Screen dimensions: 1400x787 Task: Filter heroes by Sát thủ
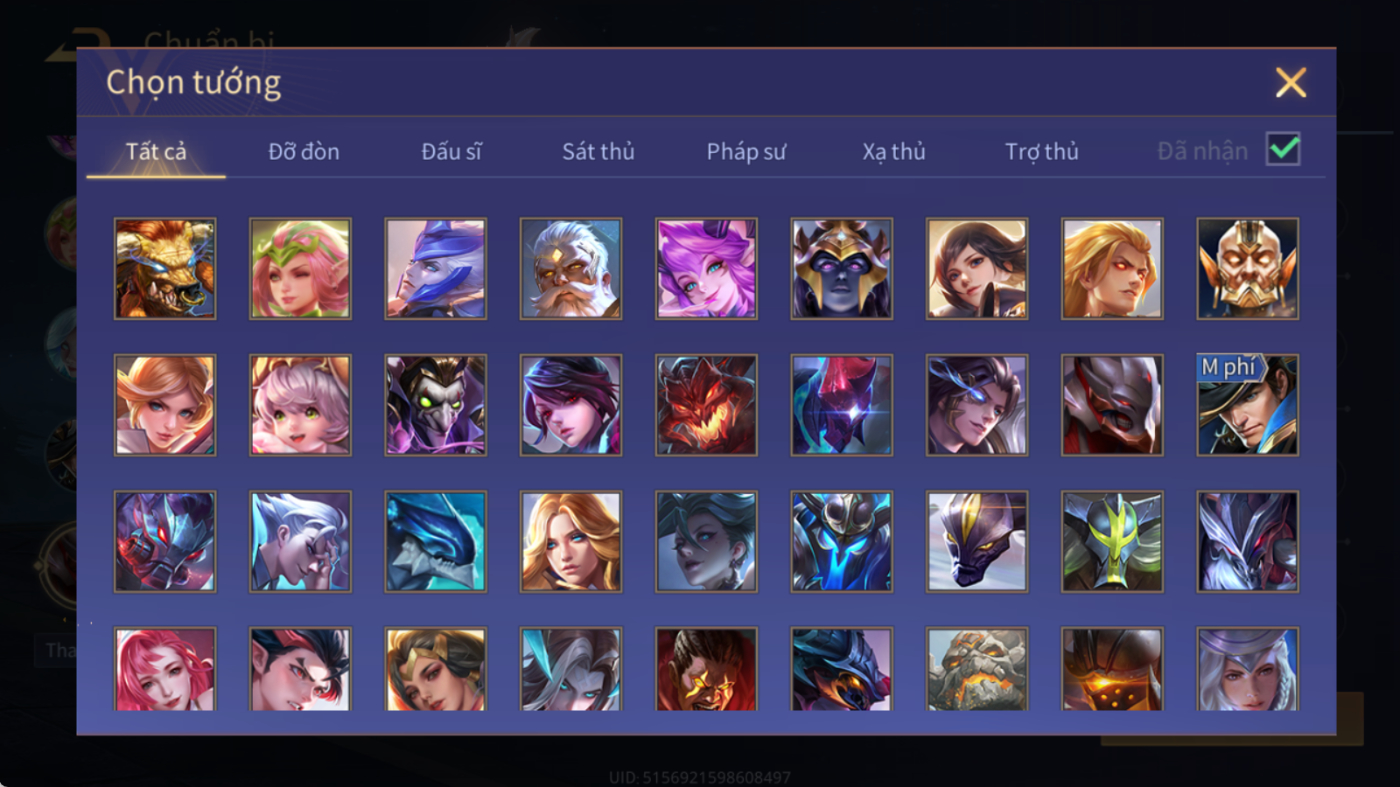[x=598, y=152]
